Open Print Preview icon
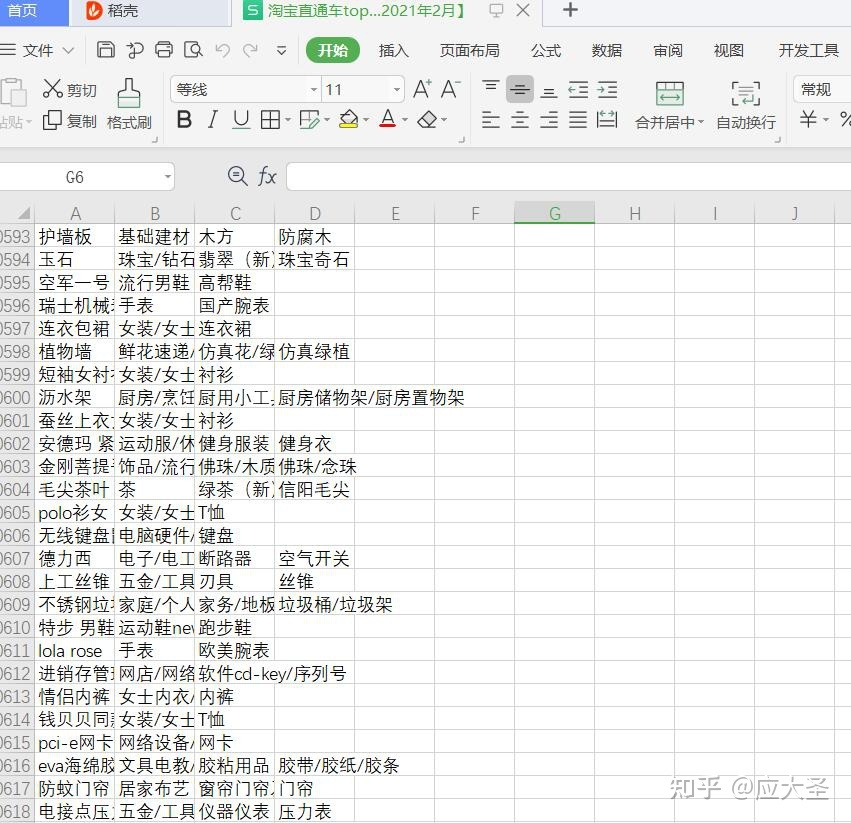The height and width of the screenshot is (823, 851). (193, 50)
